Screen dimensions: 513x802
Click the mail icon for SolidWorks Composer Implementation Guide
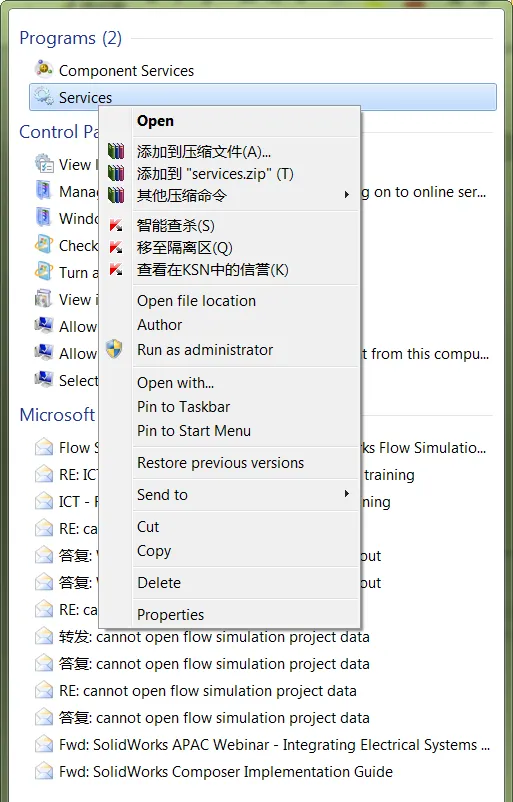coord(44,771)
